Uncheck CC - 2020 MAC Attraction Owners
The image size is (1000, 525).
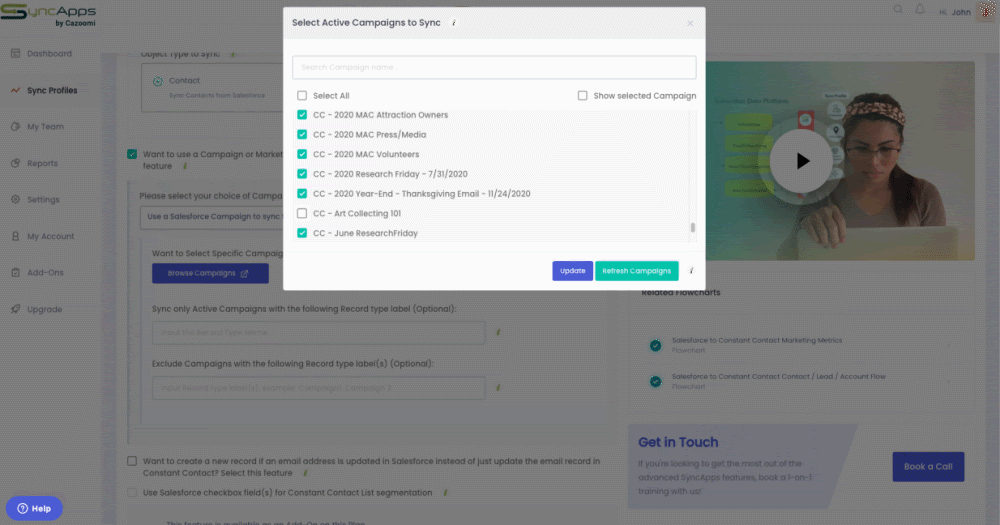pos(302,115)
